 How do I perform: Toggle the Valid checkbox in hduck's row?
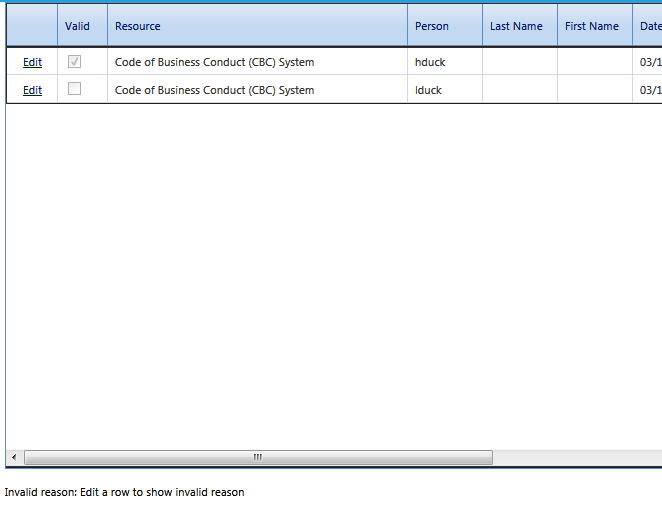coord(74,62)
